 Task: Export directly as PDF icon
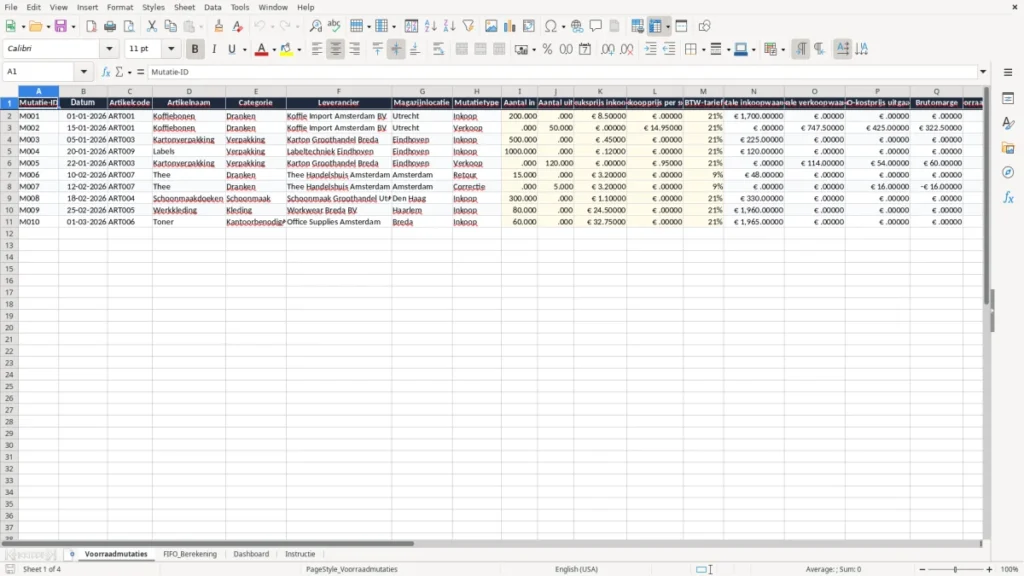click(x=91, y=26)
